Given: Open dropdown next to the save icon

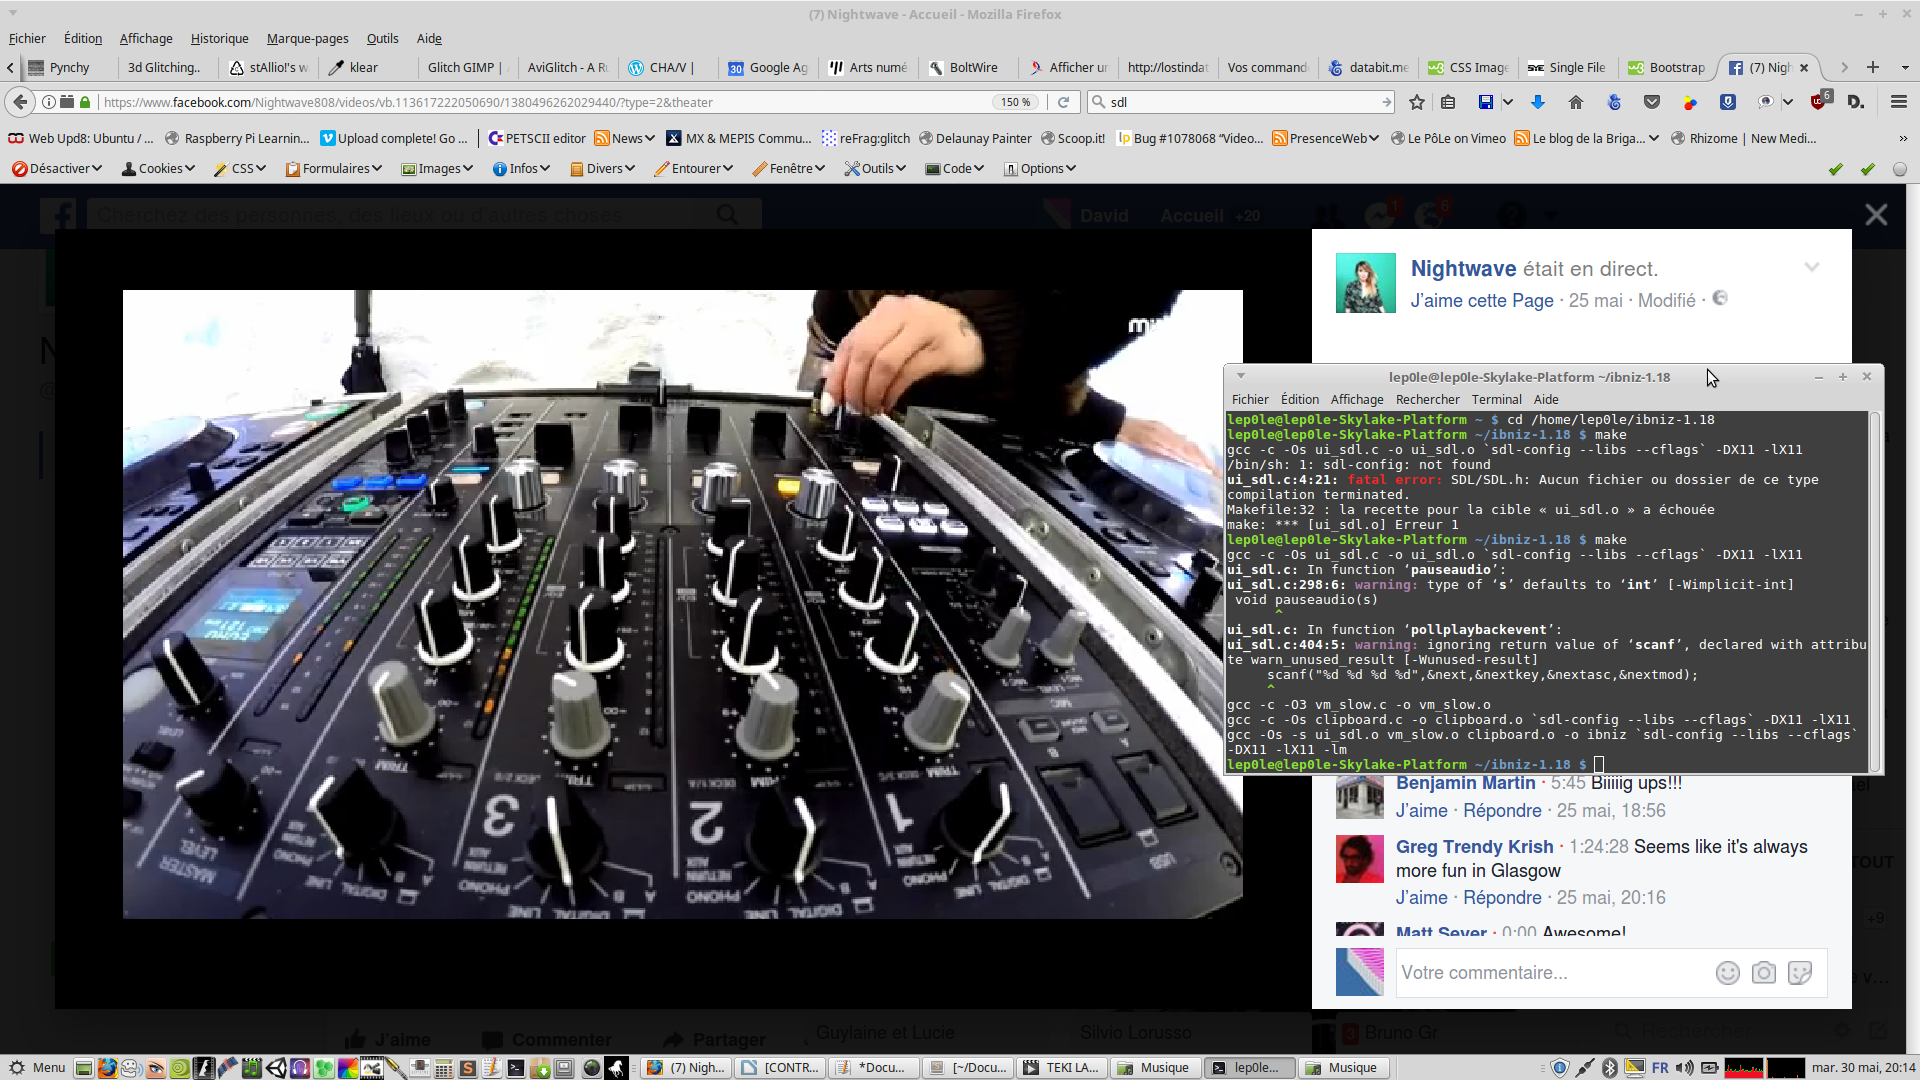Looking at the screenshot, I should [1508, 102].
